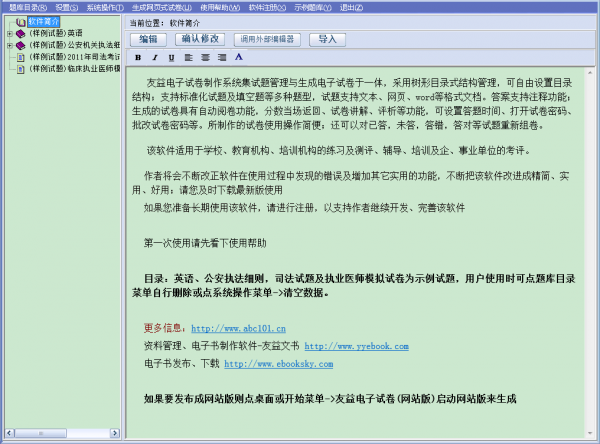600x444 pixels.
Task: Click right arrow of tree horizontal scrollbar
Action: [115, 433]
